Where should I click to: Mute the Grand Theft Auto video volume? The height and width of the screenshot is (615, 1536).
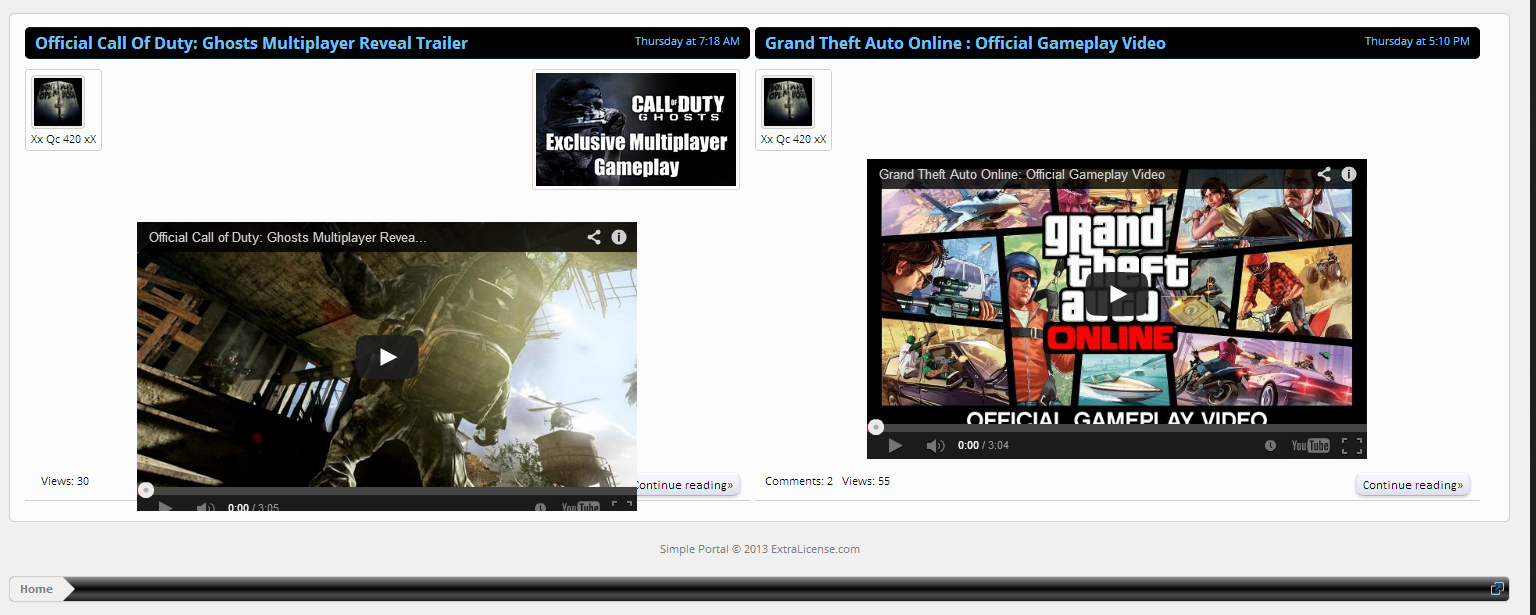point(935,446)
